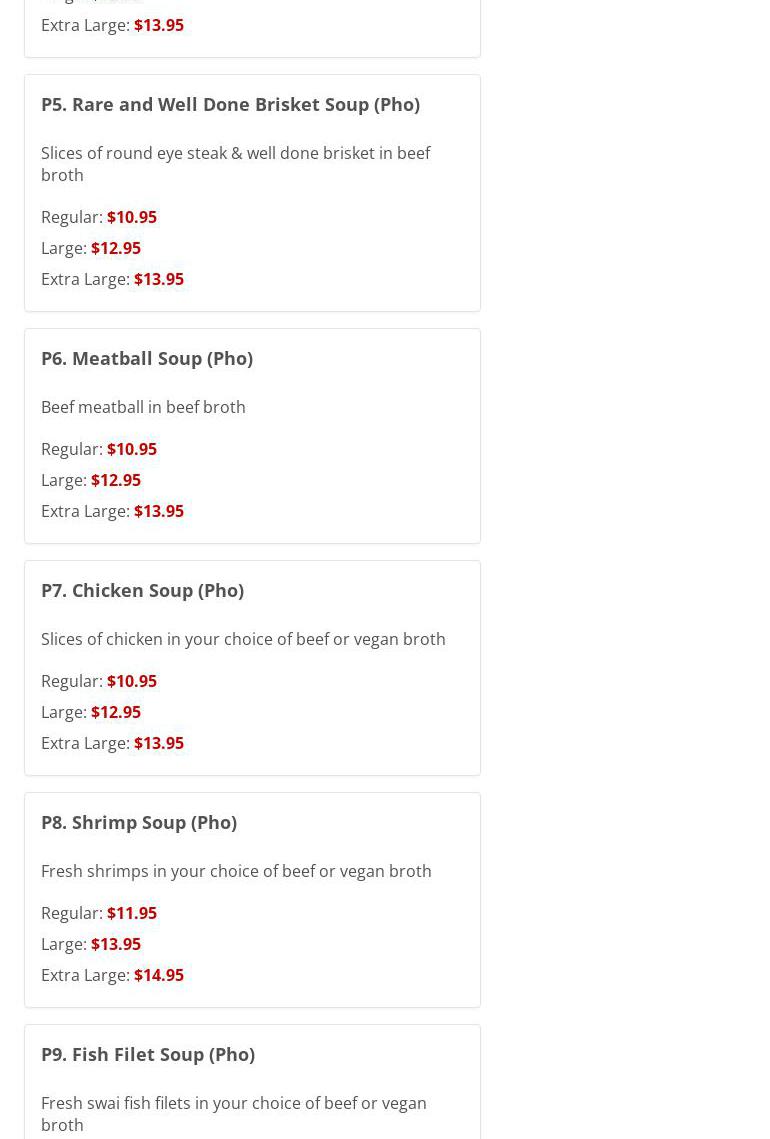
Task: Select P8 Large $13.95 price
Action: [116, 944]
